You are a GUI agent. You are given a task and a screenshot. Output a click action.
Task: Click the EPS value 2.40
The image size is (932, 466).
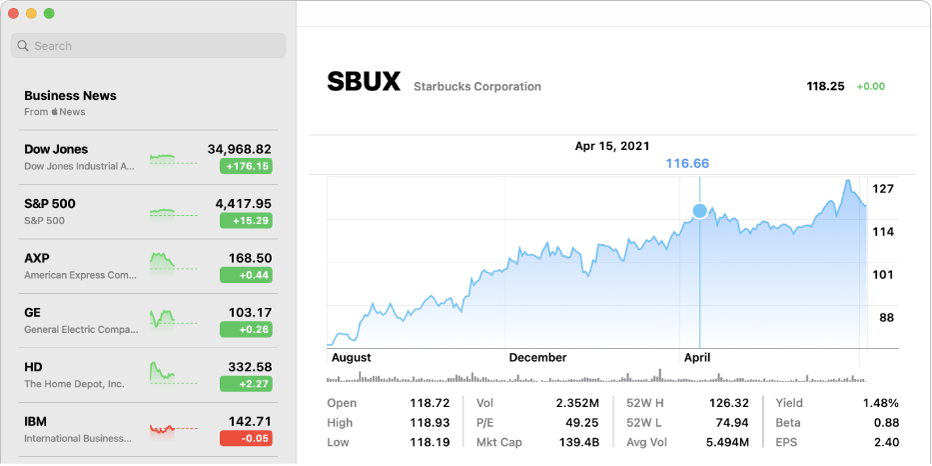(887, 442)
